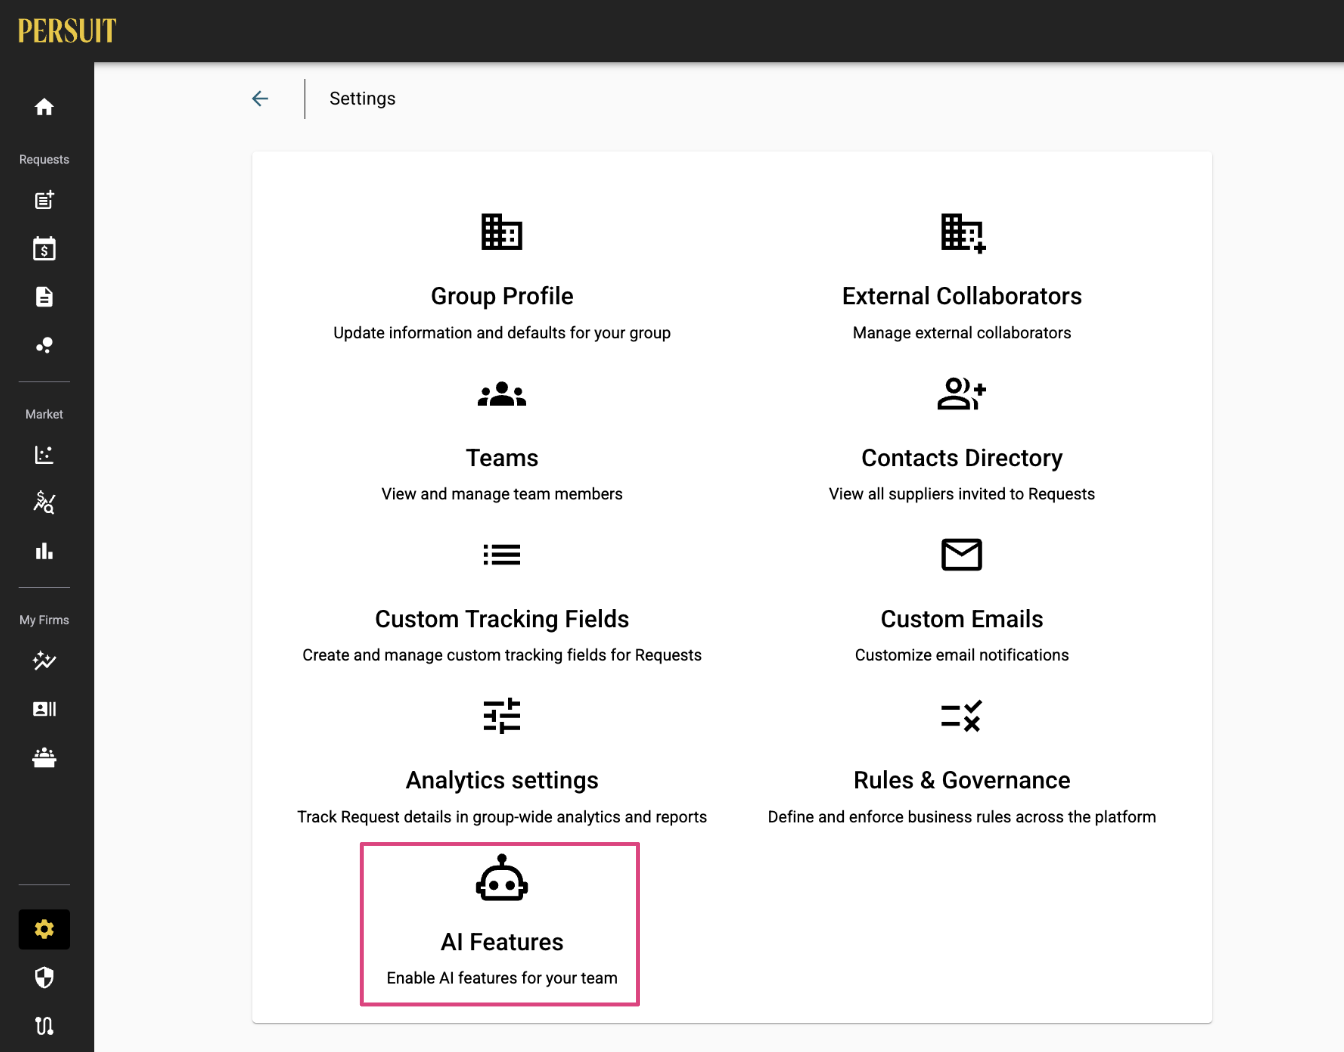Open the performance trends icon under My Firms
This screenshot has height=1052, width=1344.
point(44,661)
